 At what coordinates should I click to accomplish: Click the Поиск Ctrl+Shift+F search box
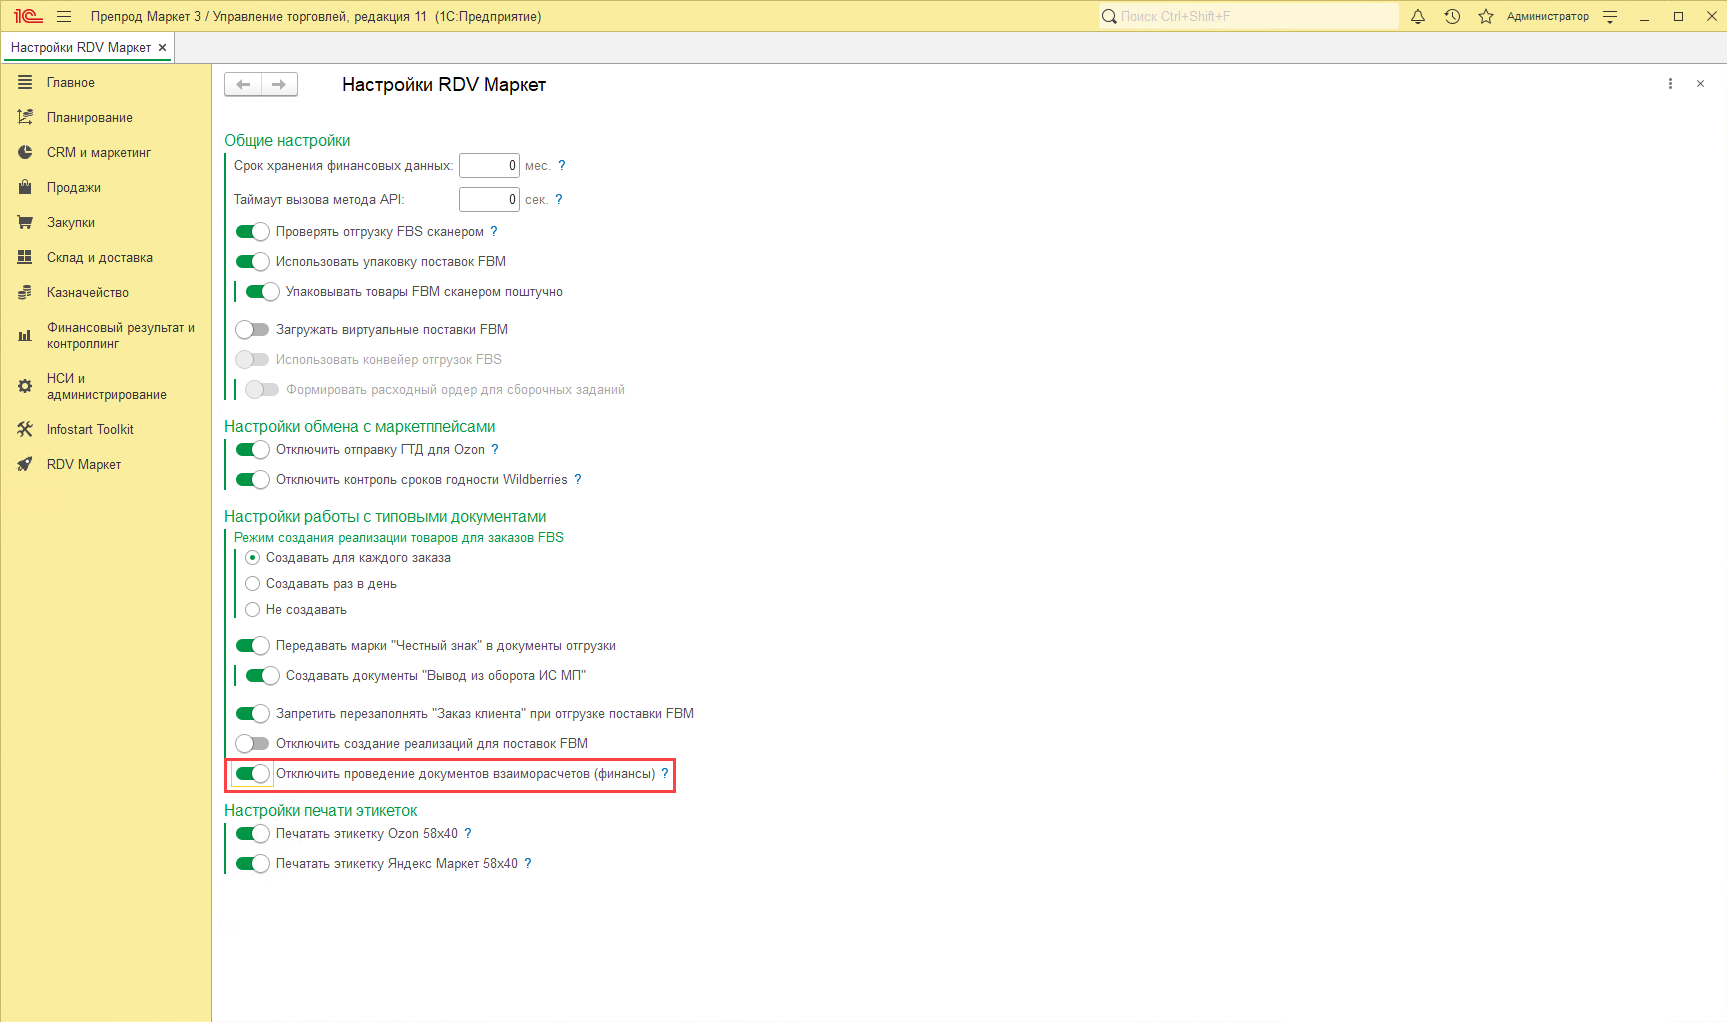coord(1248,16)
